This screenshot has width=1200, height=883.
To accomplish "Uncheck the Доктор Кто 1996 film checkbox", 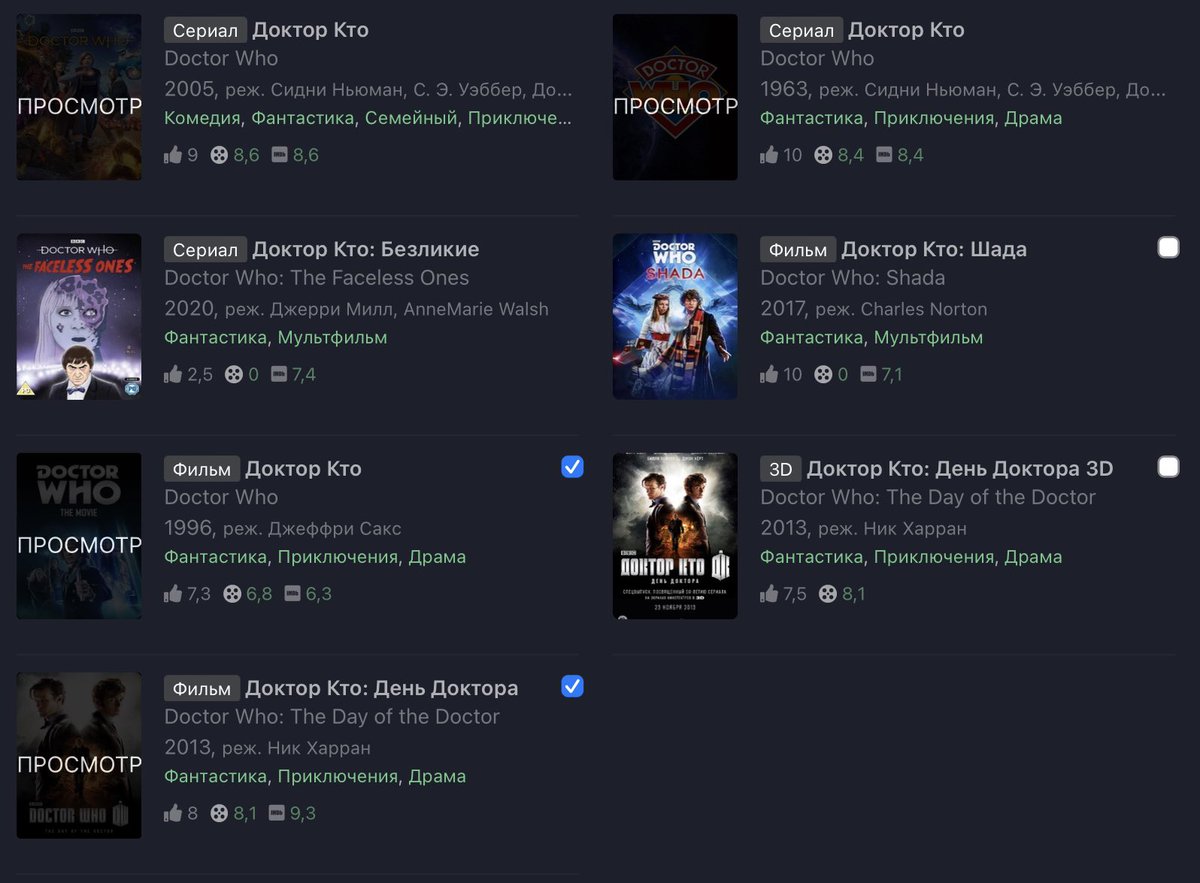I will 572,467.
